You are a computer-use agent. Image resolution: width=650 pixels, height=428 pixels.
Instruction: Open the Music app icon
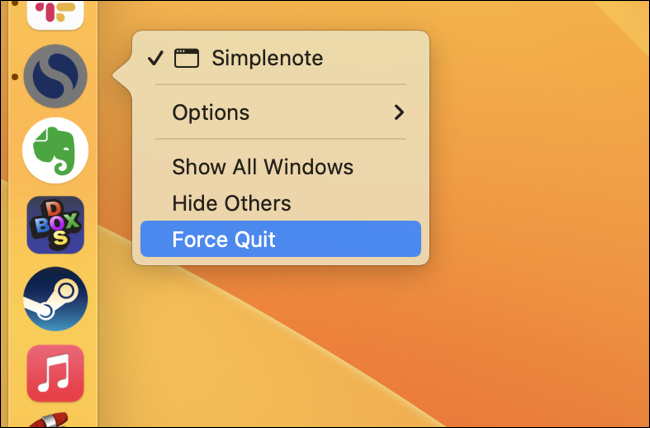[x=56, y=373]
